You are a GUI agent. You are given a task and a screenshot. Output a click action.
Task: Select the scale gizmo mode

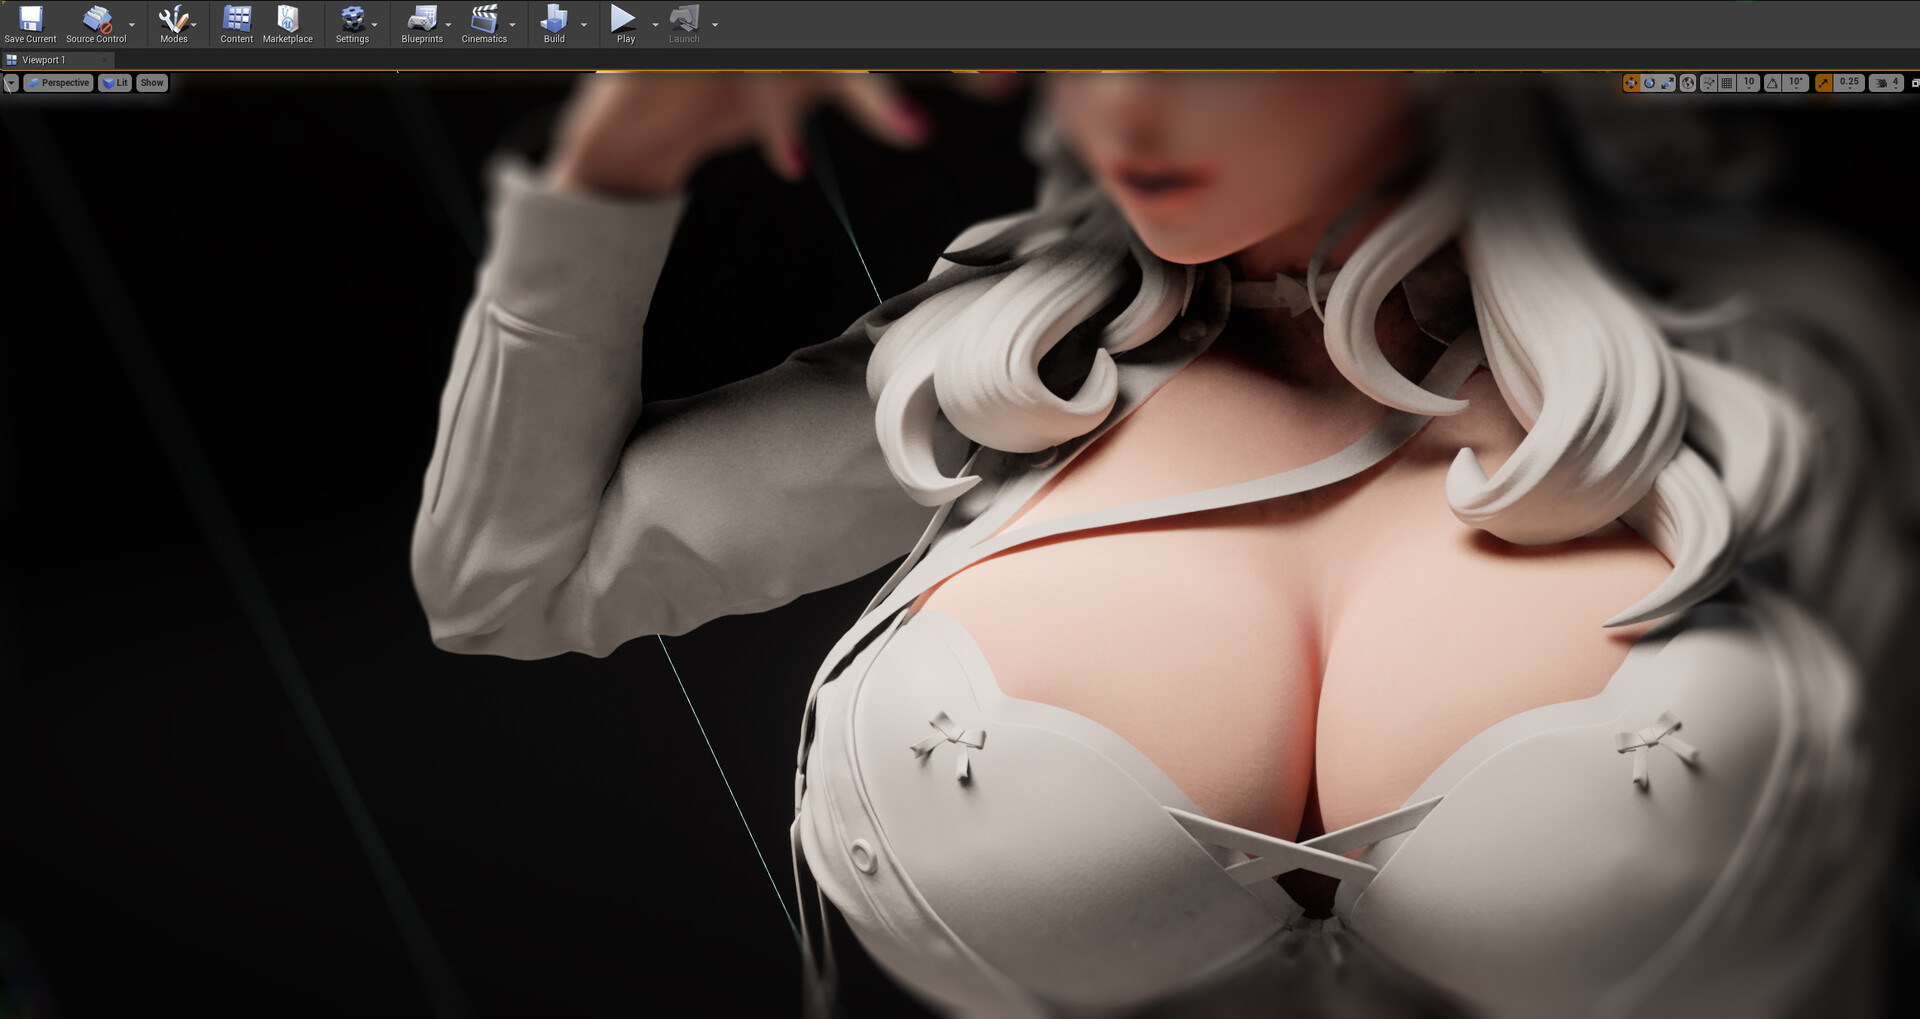click(1667, 83)
